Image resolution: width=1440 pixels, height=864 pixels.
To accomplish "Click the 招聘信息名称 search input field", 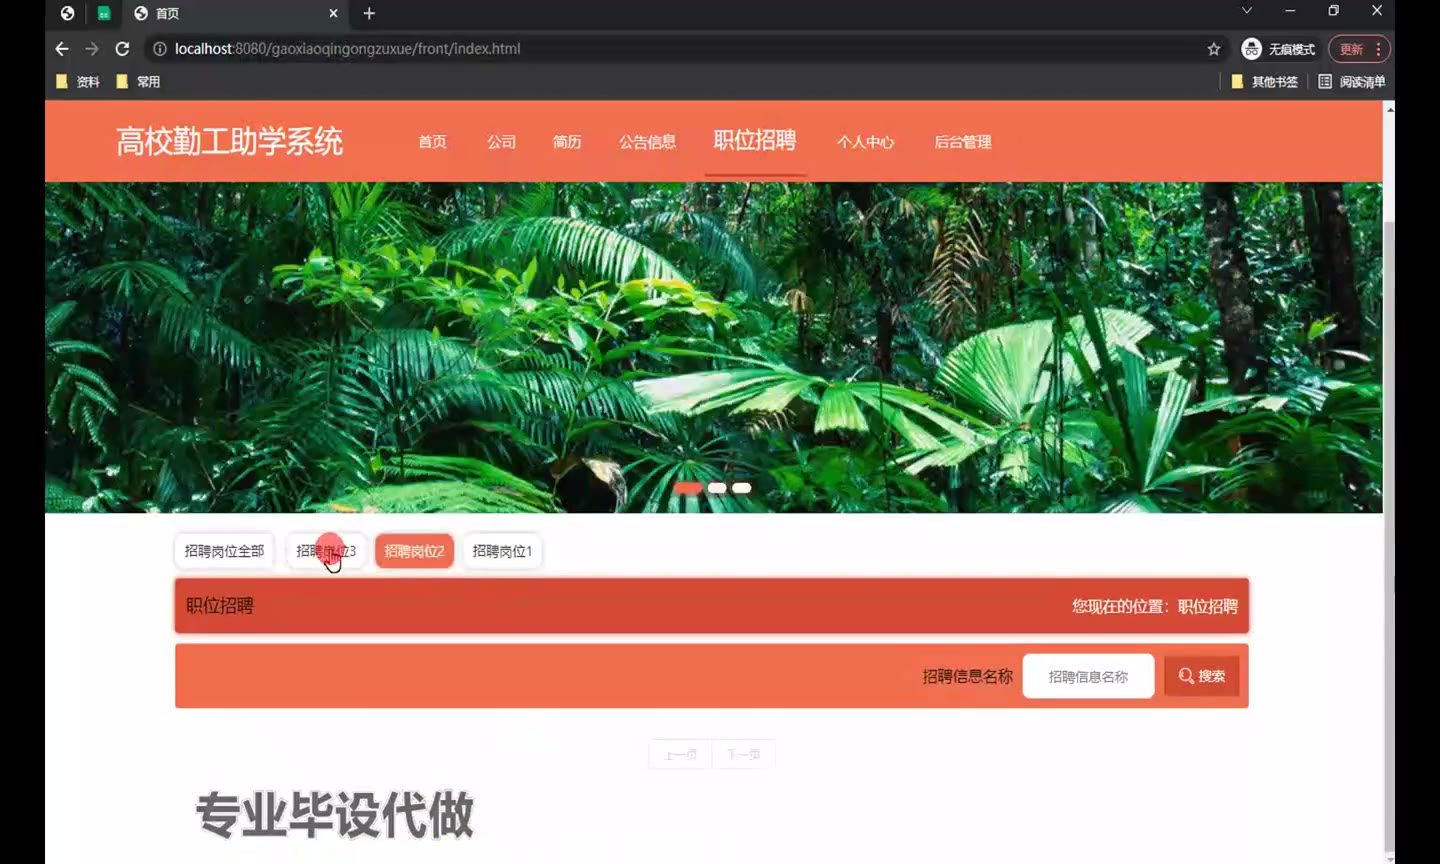I will click(1088, 676).
